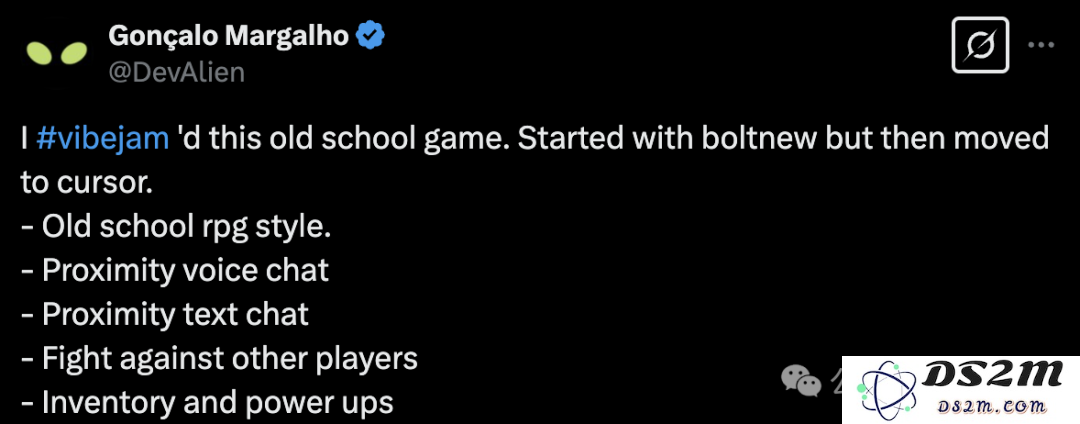This screenshot has width=1080, height=424.
Task: Click 'old school game' in the first sentence
Action: (x=391, y=140)
